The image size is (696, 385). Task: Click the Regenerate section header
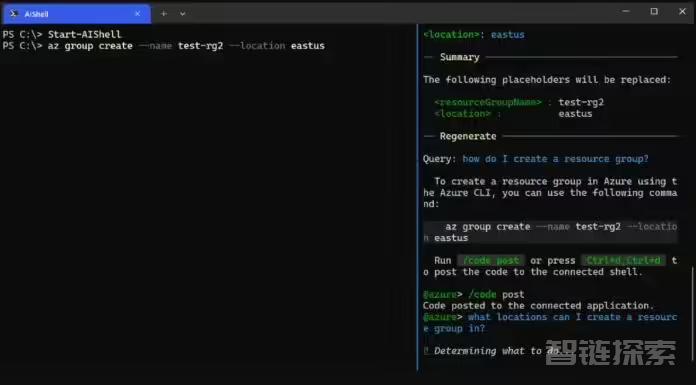point(468,136)
